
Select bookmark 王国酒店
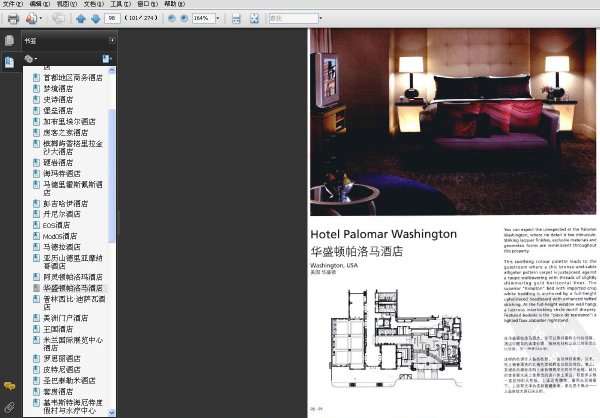coord(58,329)
